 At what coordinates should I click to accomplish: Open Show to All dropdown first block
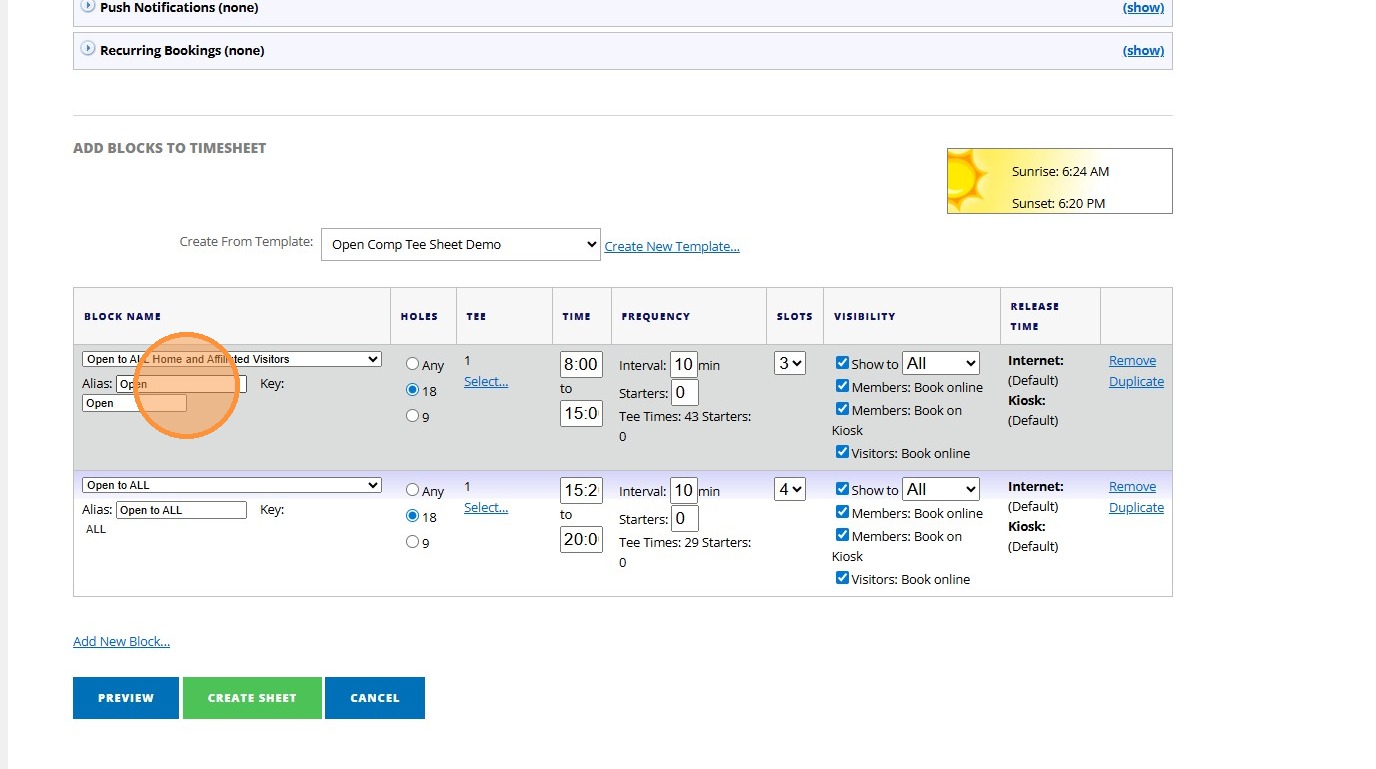[x=940, y=363]
